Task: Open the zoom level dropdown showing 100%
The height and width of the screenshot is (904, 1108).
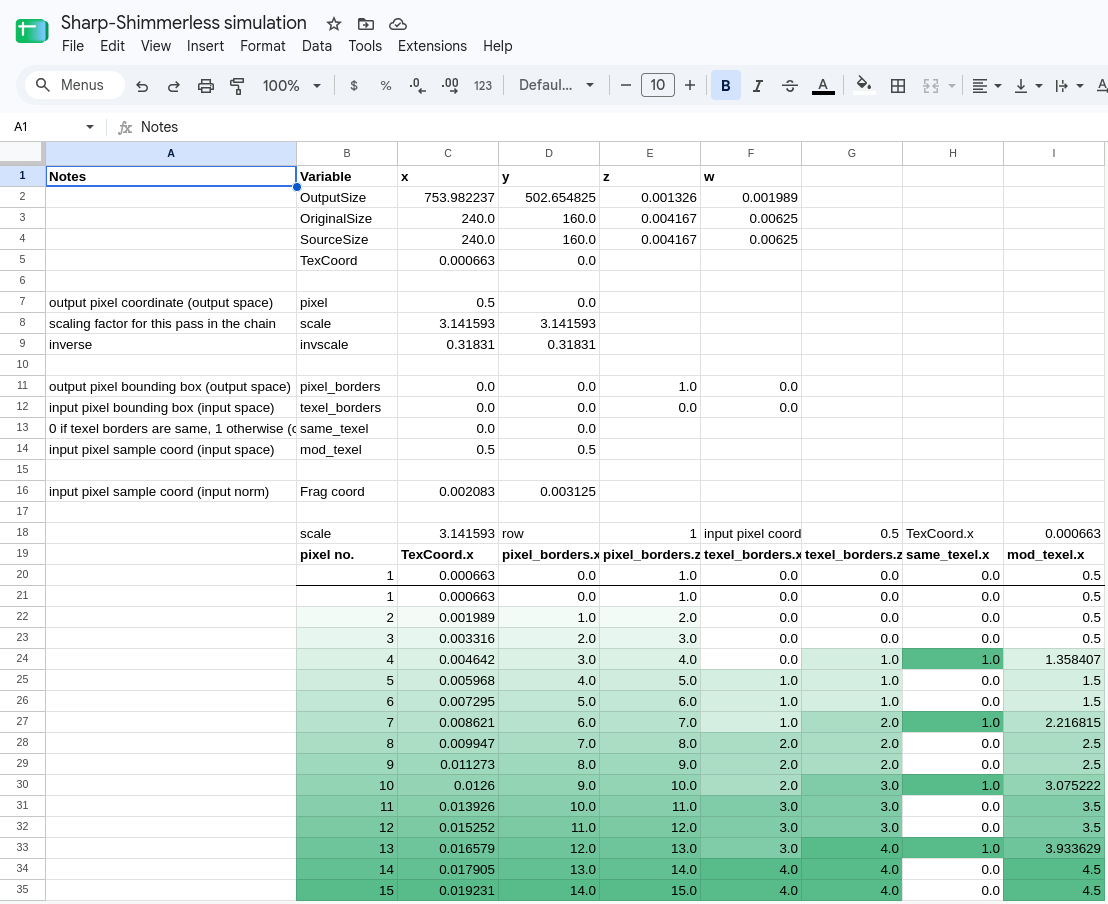Action: tap(292, 86)
